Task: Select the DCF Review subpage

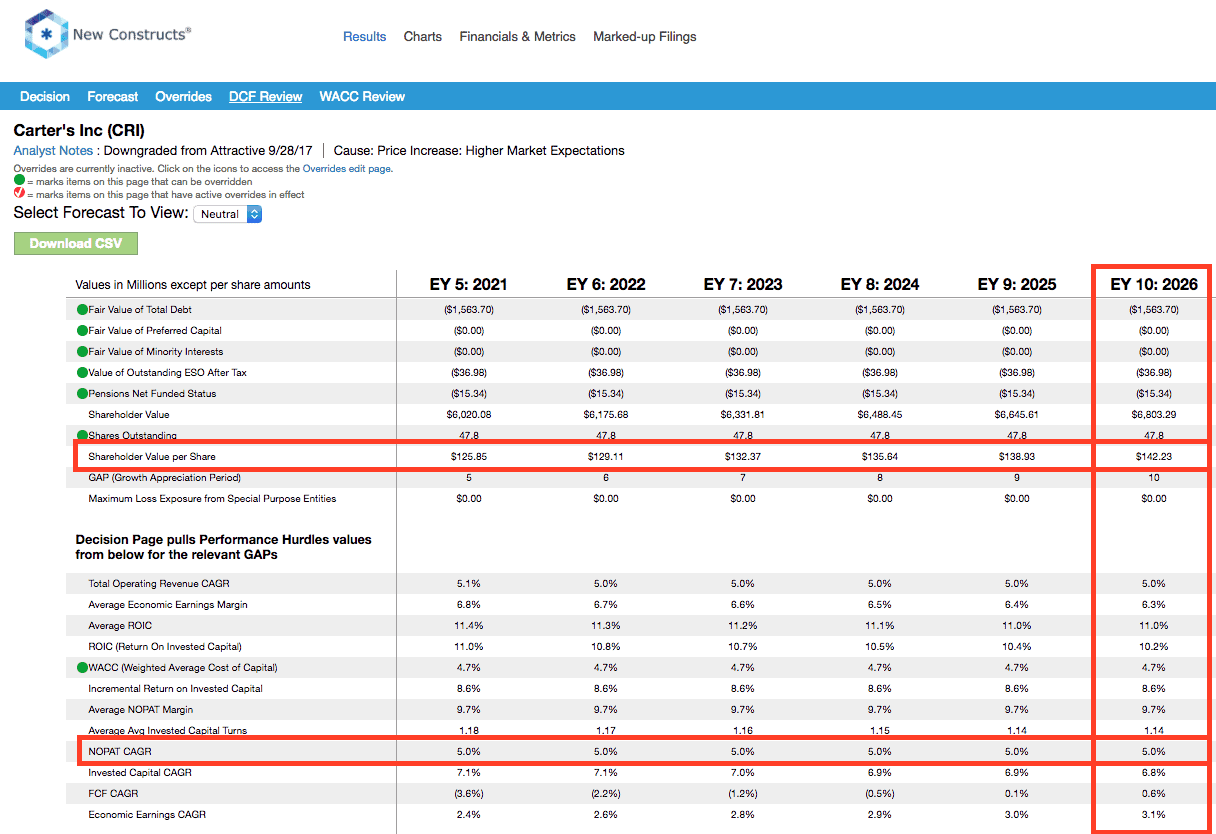Action: [x=265, y=97]
